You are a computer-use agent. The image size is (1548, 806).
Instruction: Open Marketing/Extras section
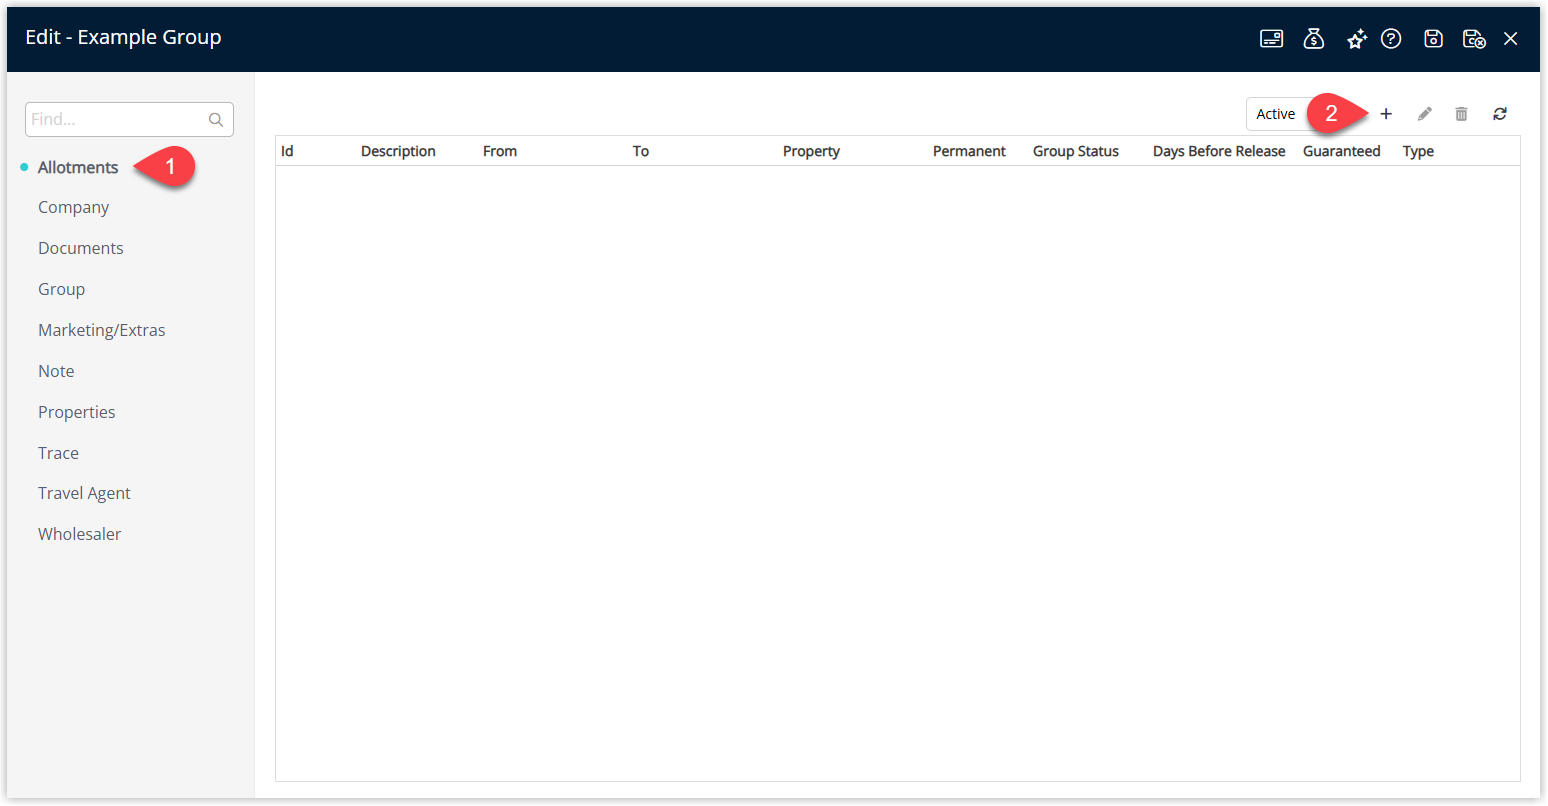(x=102, y=330)
